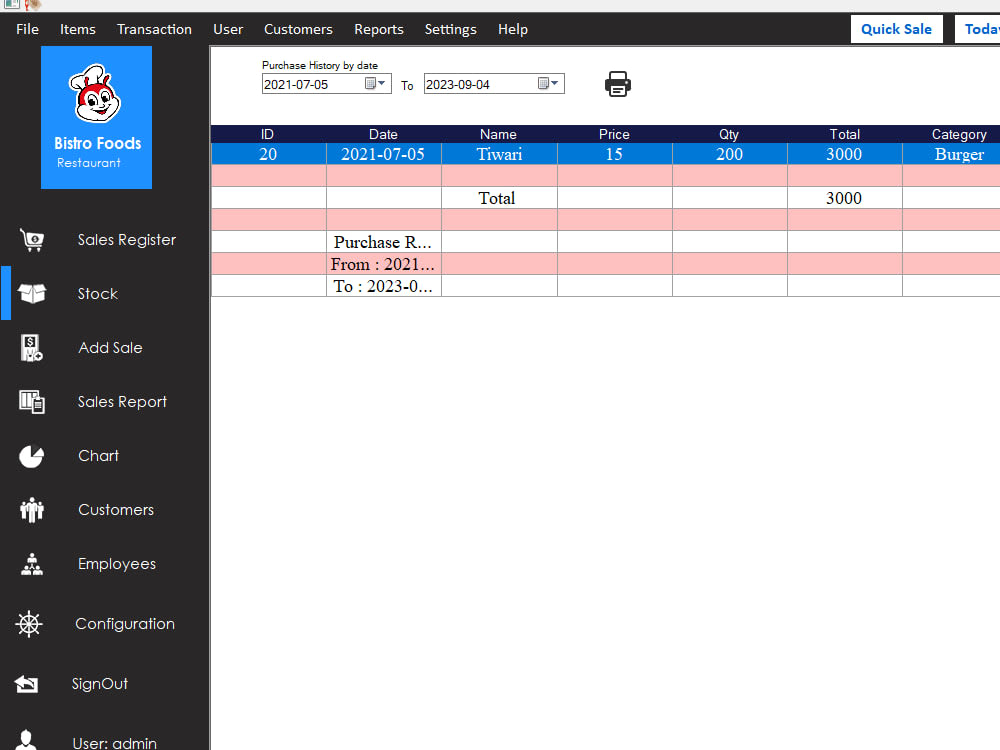Open the start date calendar picker

coord(370,84)
